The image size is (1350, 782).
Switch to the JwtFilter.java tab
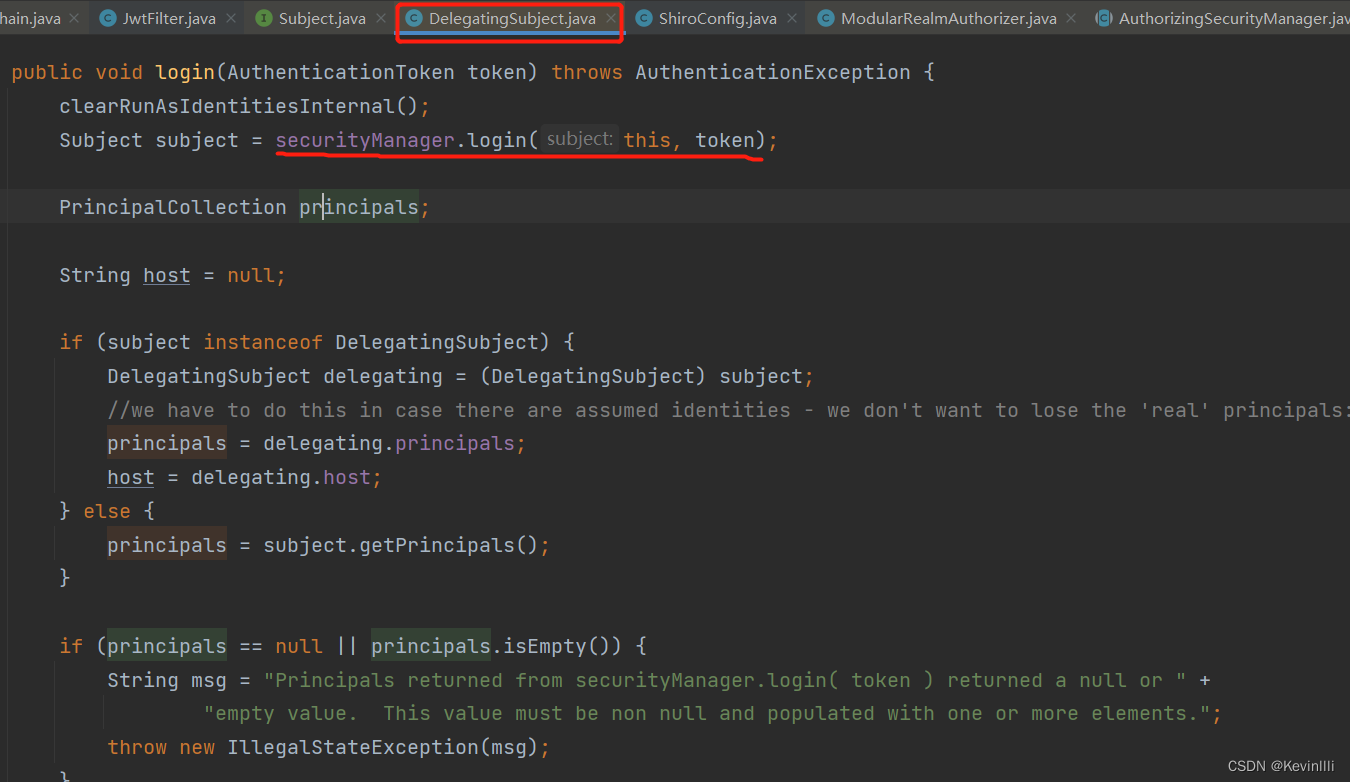click(169, 19)
